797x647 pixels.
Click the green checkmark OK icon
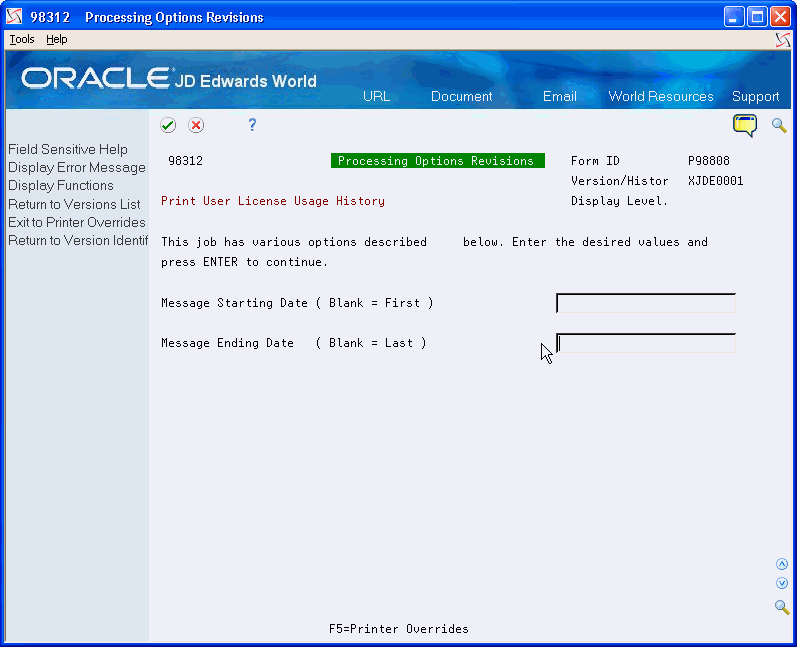[x=168, y=125]
